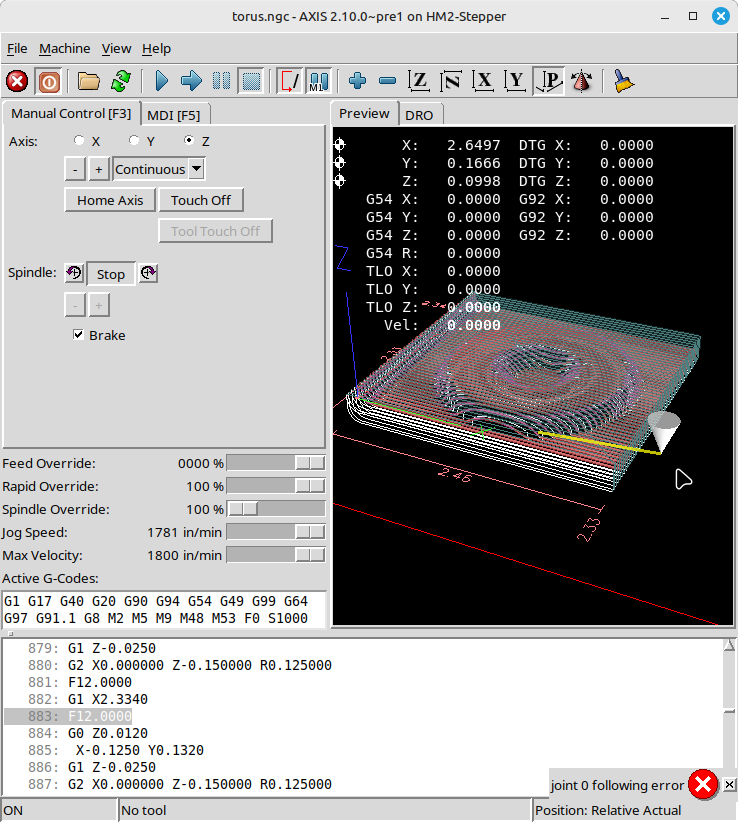Run the program with play icon
The image size is (738, 822).
pos(161,81)
